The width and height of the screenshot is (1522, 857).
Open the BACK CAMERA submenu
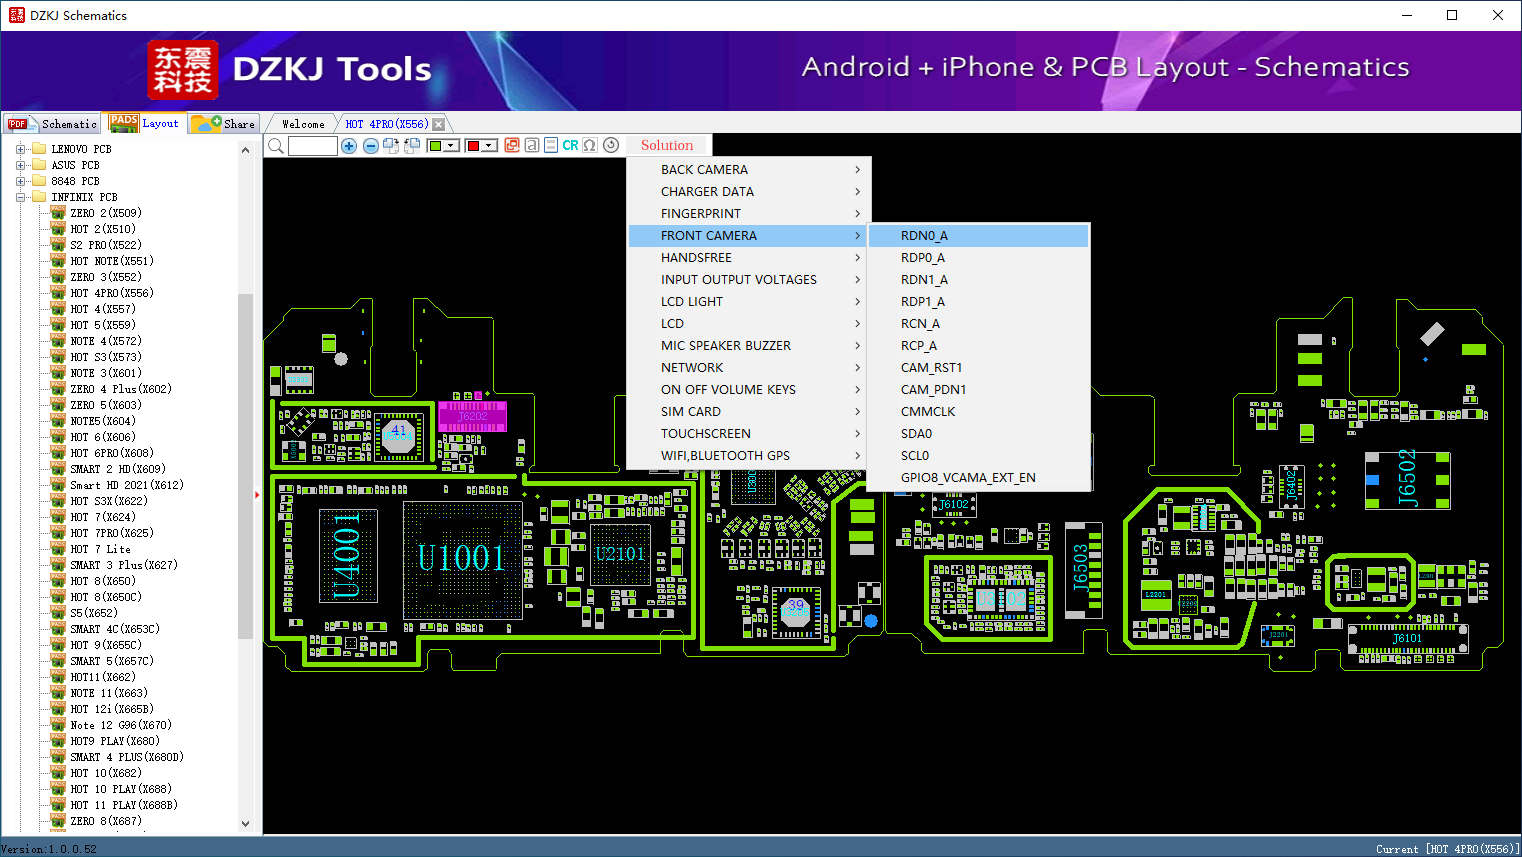coord(750,169)
